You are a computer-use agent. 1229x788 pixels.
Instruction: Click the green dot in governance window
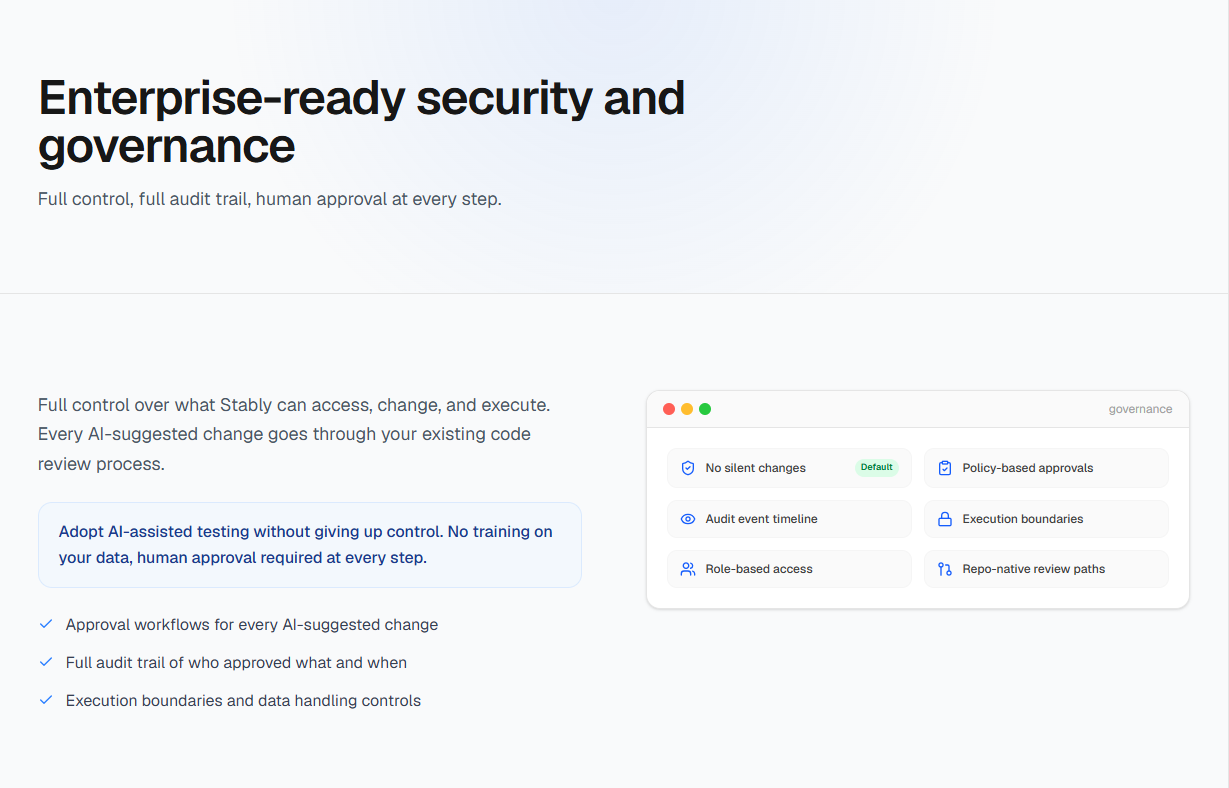coord(705,409)
